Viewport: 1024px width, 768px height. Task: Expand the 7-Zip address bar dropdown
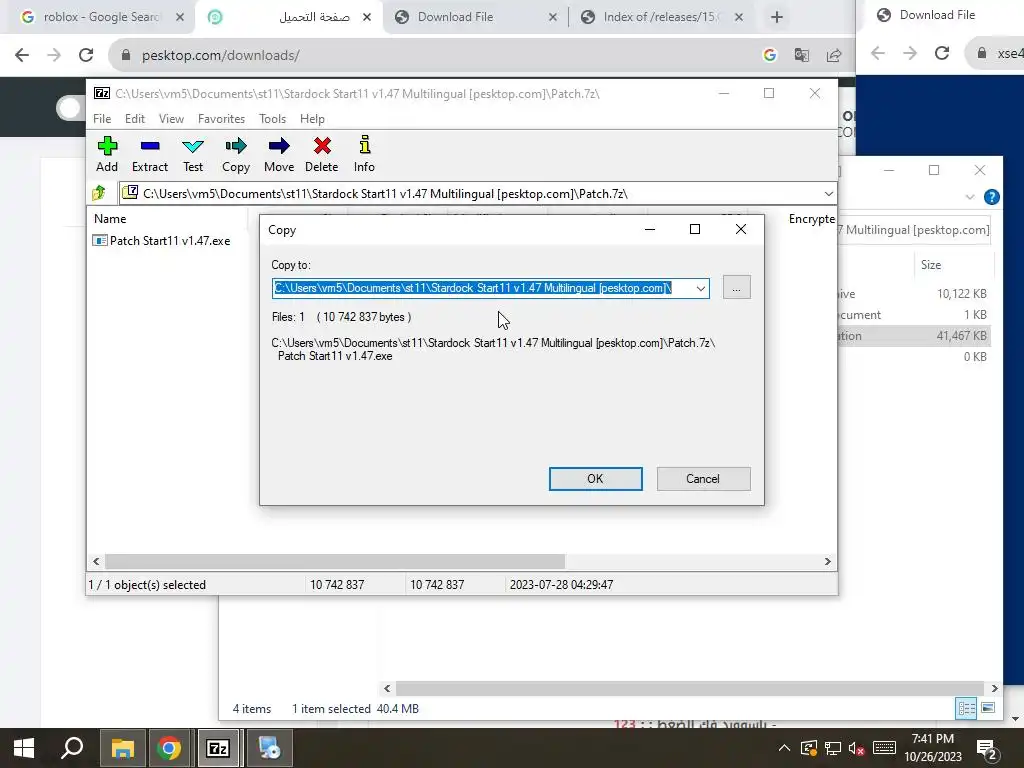[828, 193]
